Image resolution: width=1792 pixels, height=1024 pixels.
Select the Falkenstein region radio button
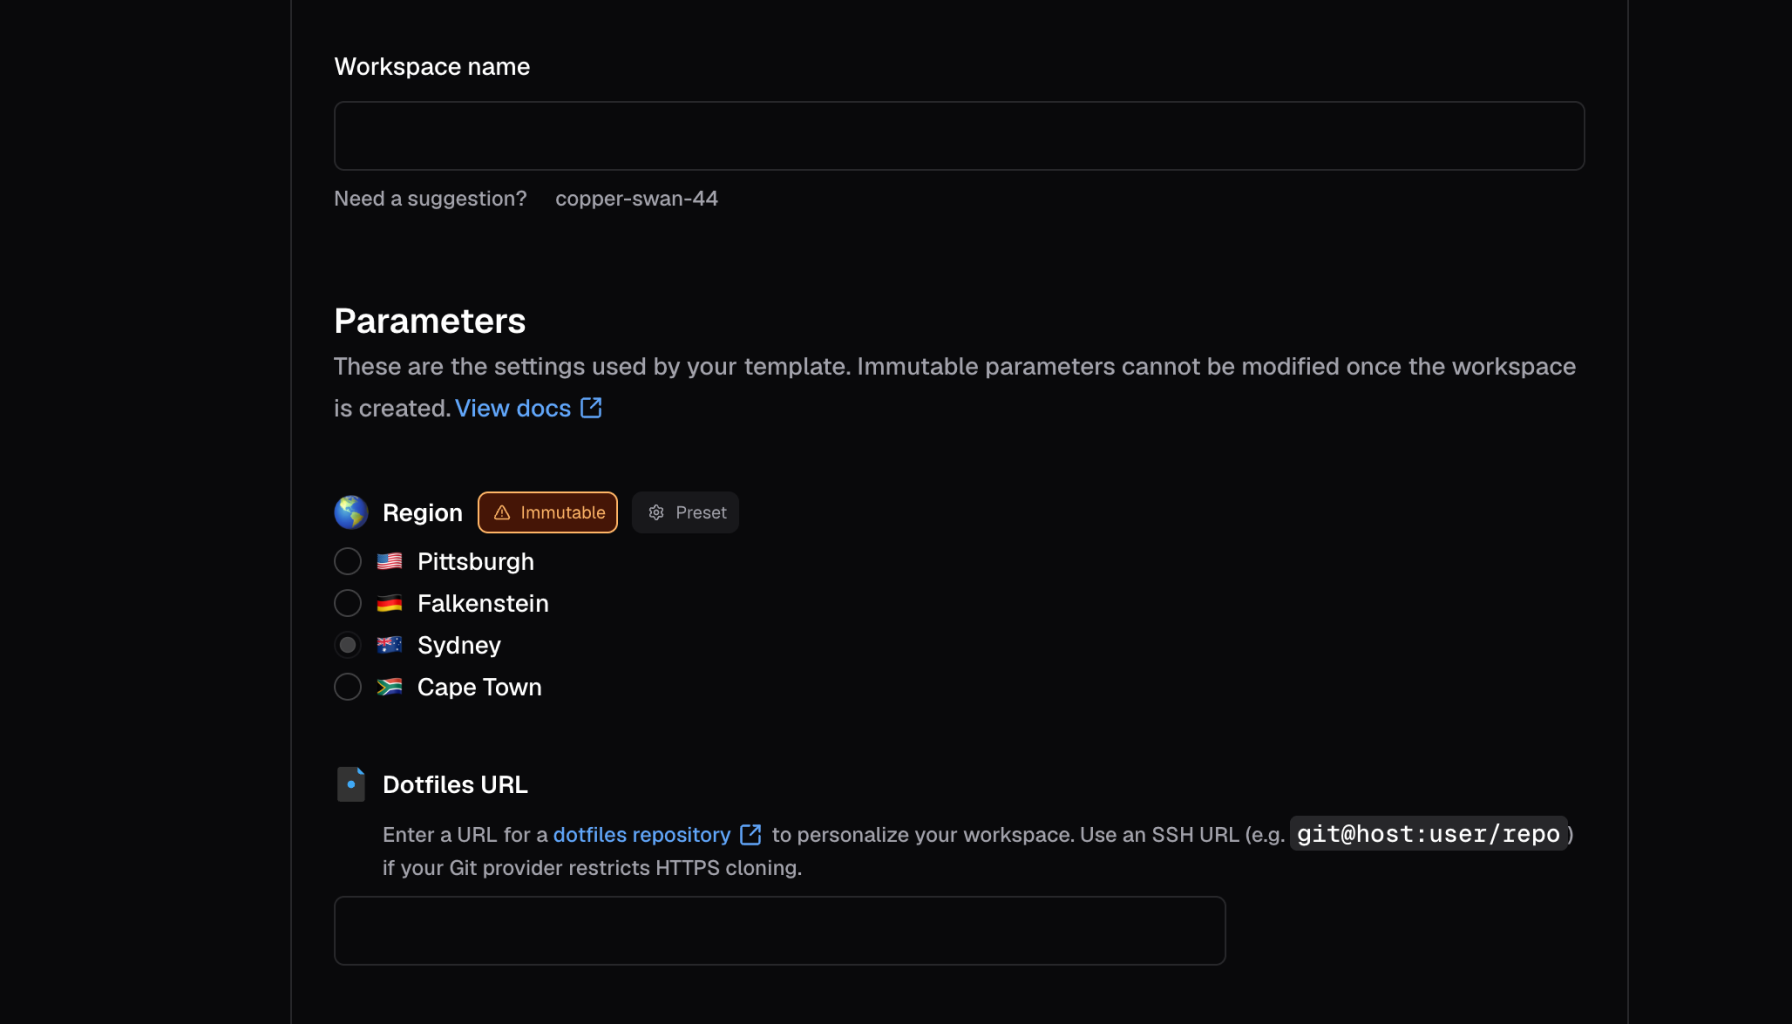[348, 604]
